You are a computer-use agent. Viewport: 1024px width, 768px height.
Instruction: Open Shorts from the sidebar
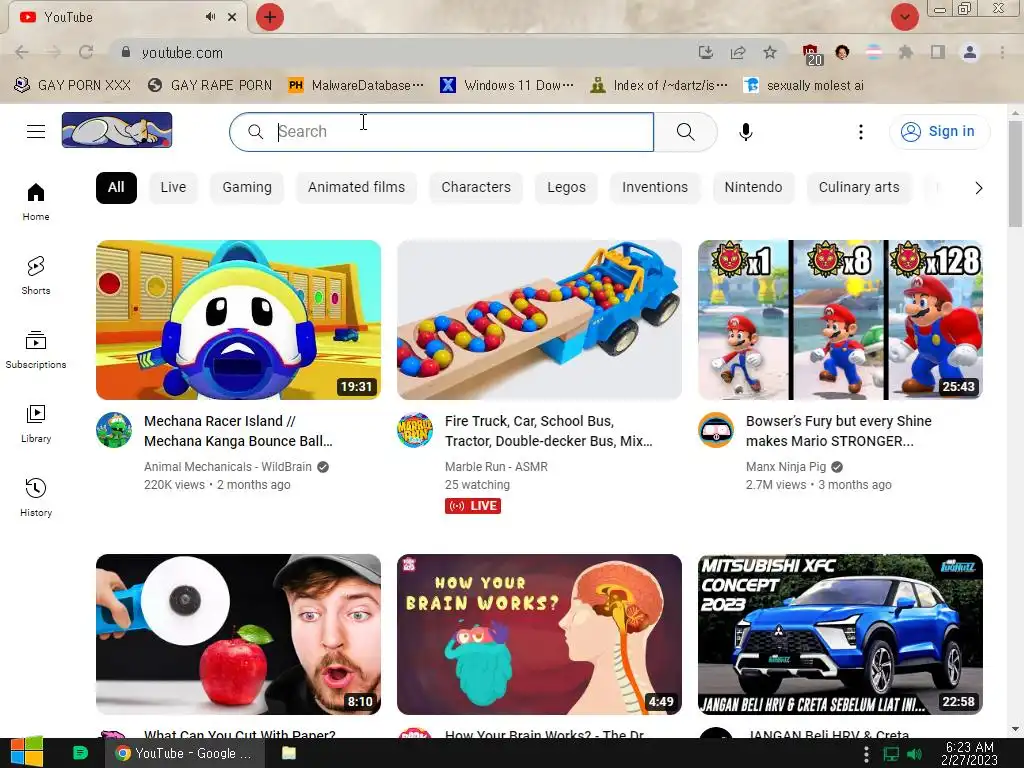(36, 276)
